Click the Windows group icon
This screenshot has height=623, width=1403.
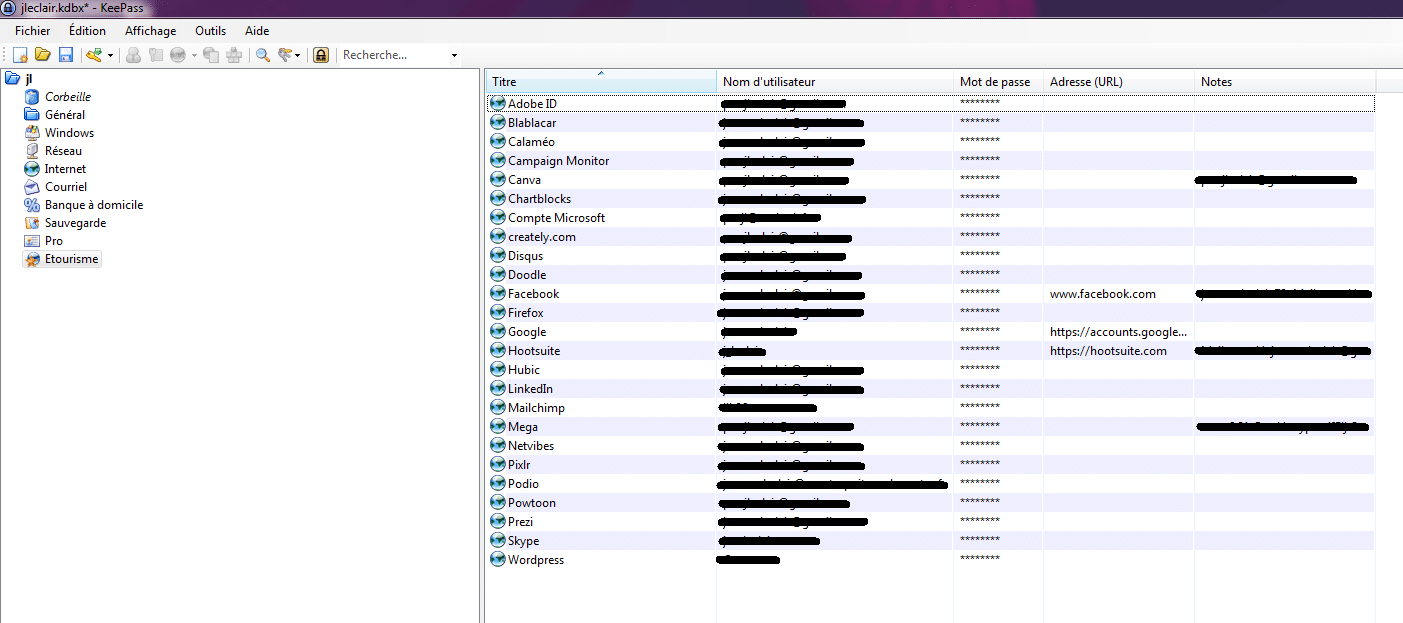click(x=32, y=133)
